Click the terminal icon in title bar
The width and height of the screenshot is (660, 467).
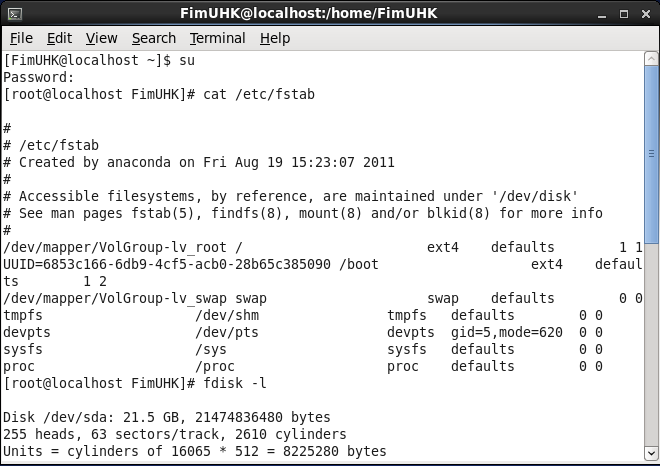15,14
